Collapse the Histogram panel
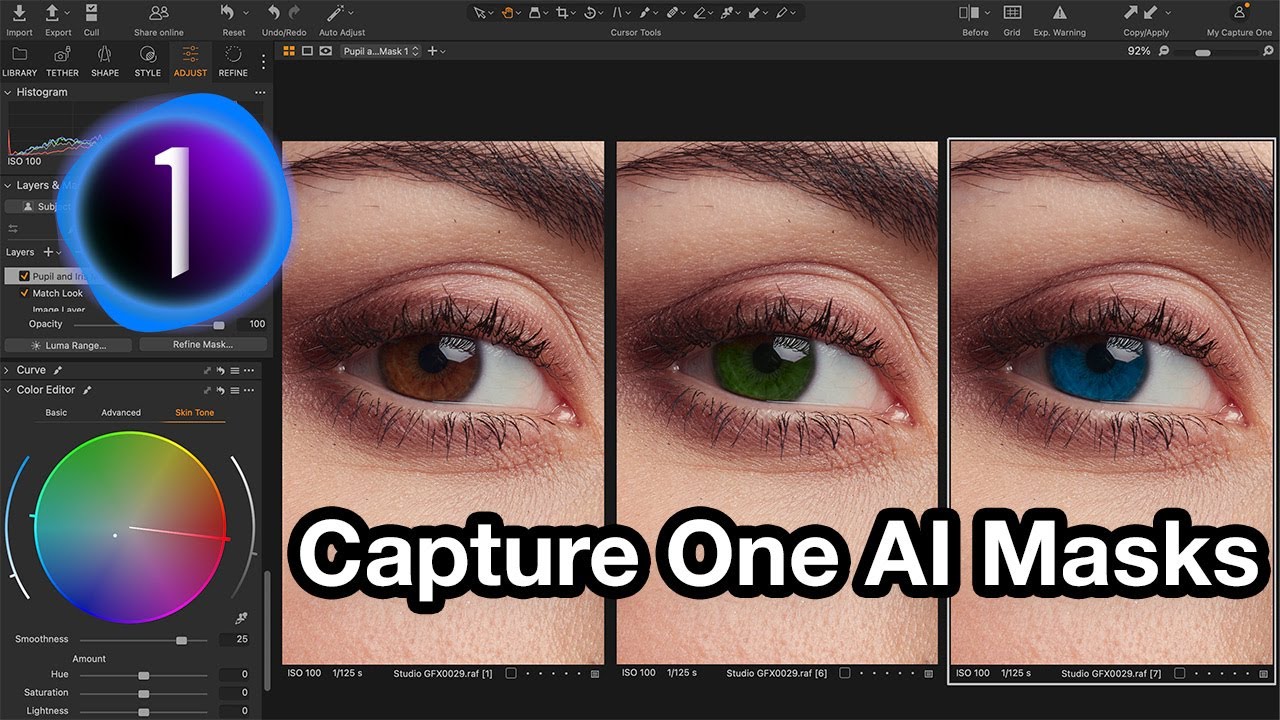 pos(8,92)
